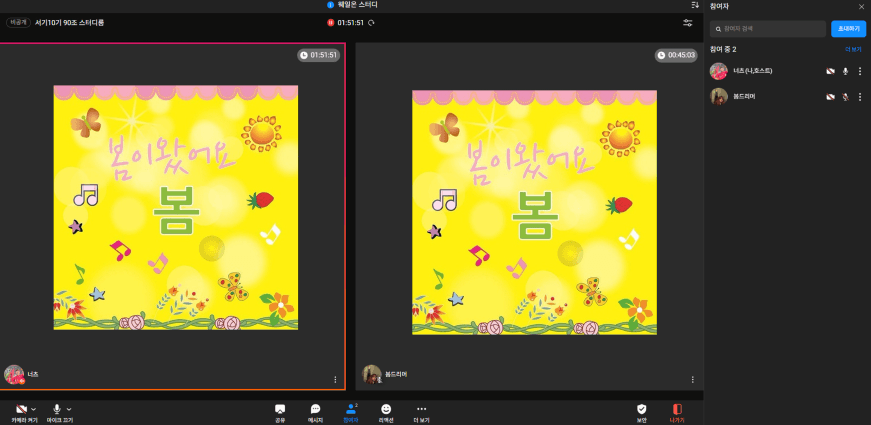Click info icon beside 웨일온 스터디 title
The height and width of the screenshot is (425, 871).
tap(331, 5)
